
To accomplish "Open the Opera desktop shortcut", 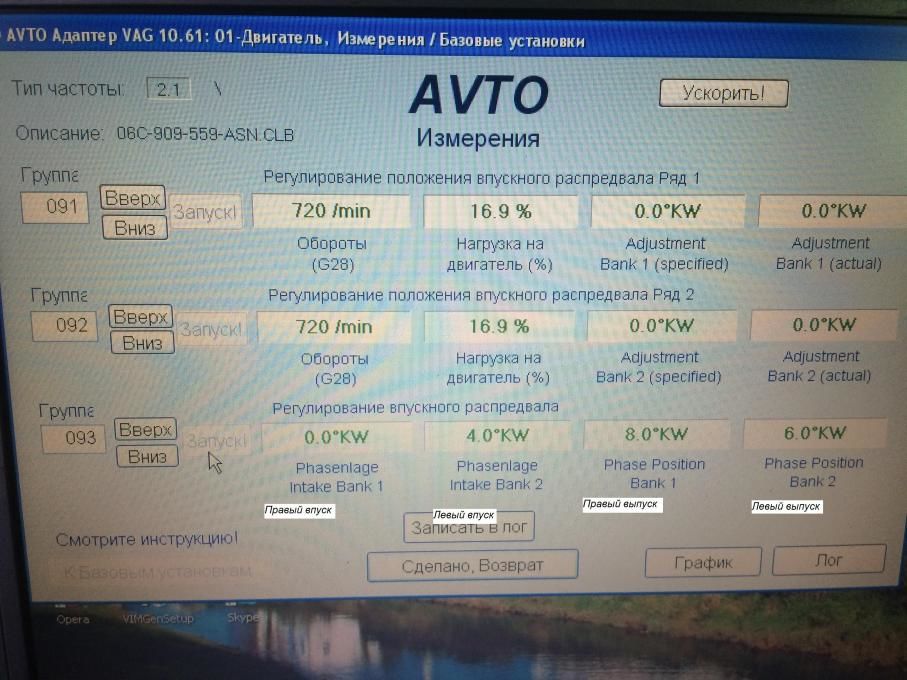I will tap(72, 619).
